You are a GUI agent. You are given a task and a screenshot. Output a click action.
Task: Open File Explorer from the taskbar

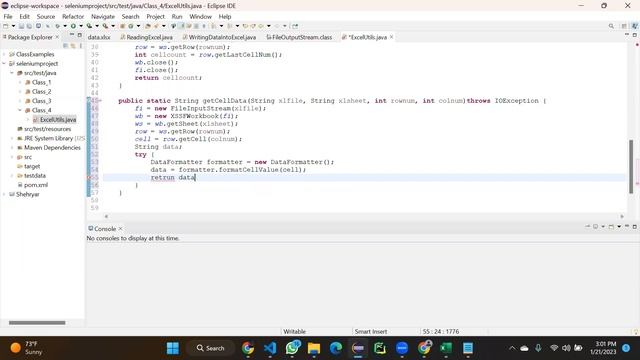[314, 348]
